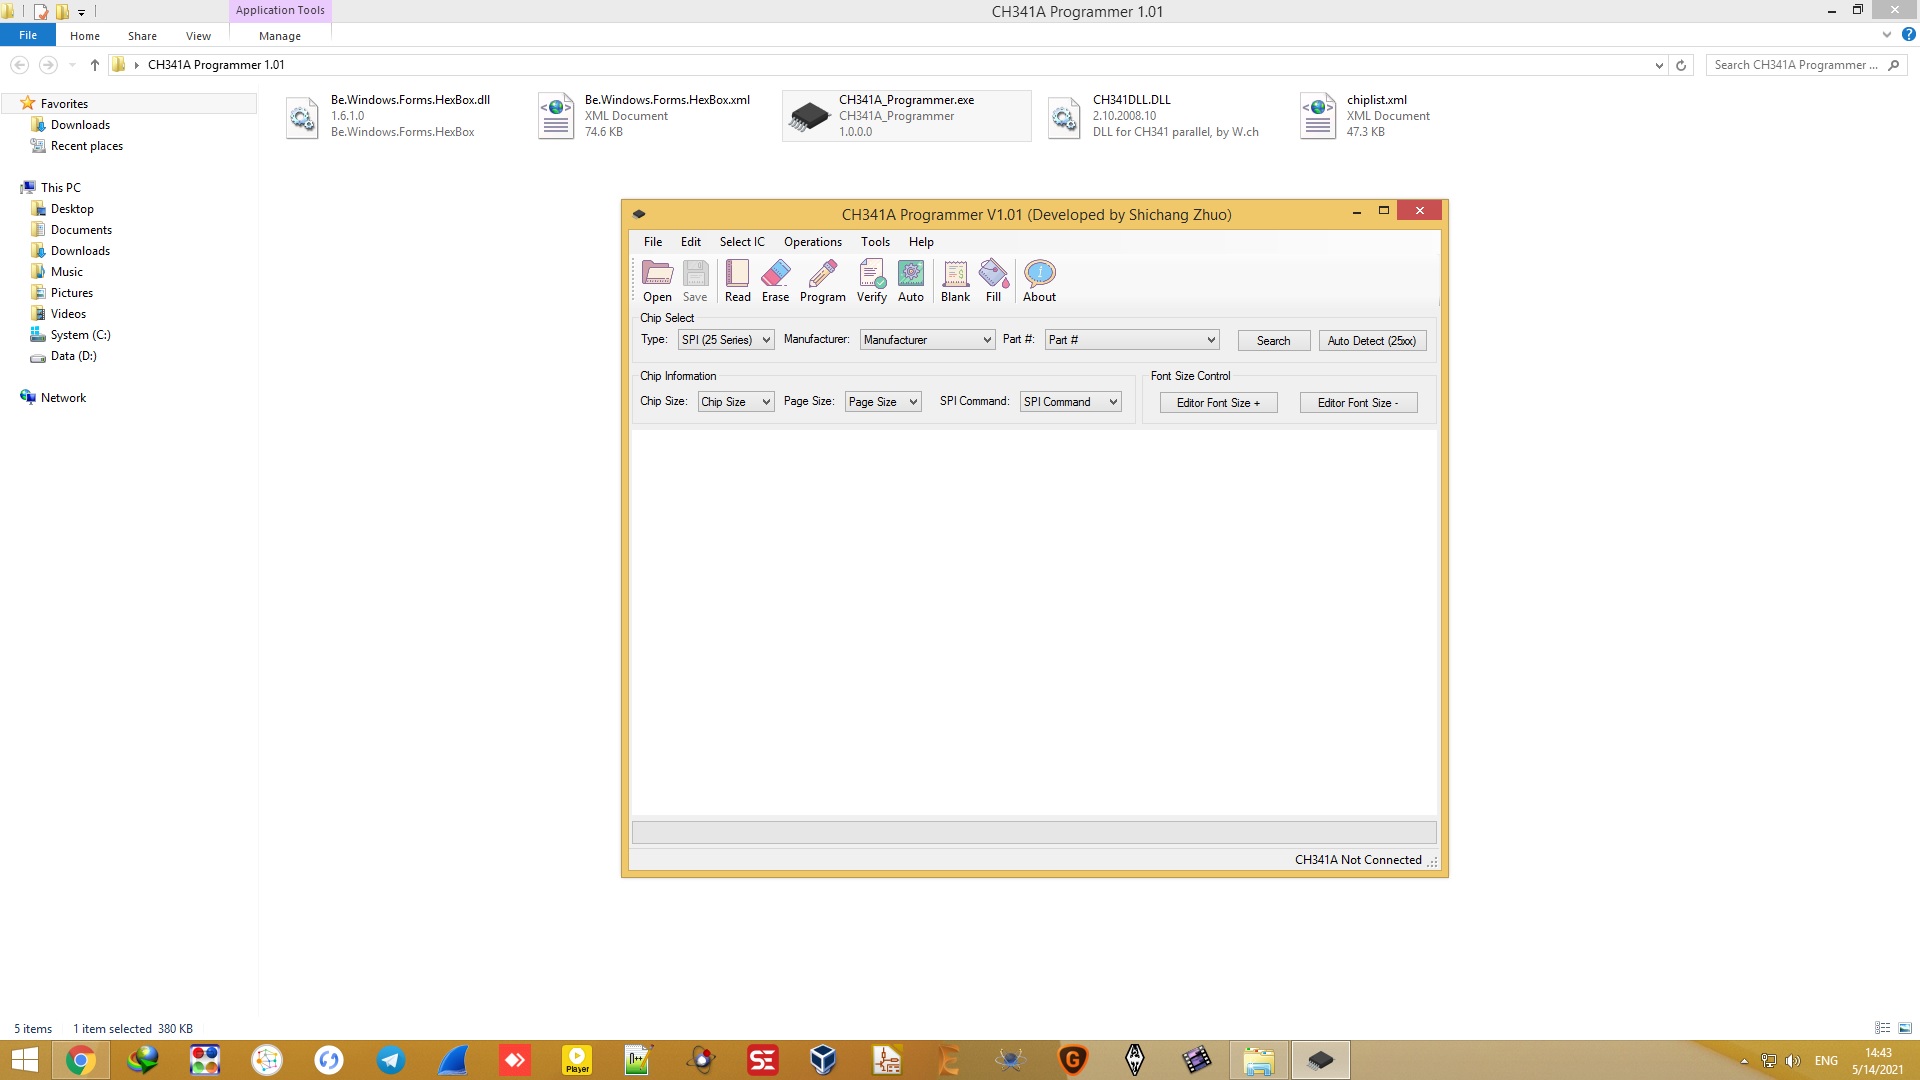Click the Program chip toolbar icon
The image size is (1920, 1080).
[x=822, y=281]
